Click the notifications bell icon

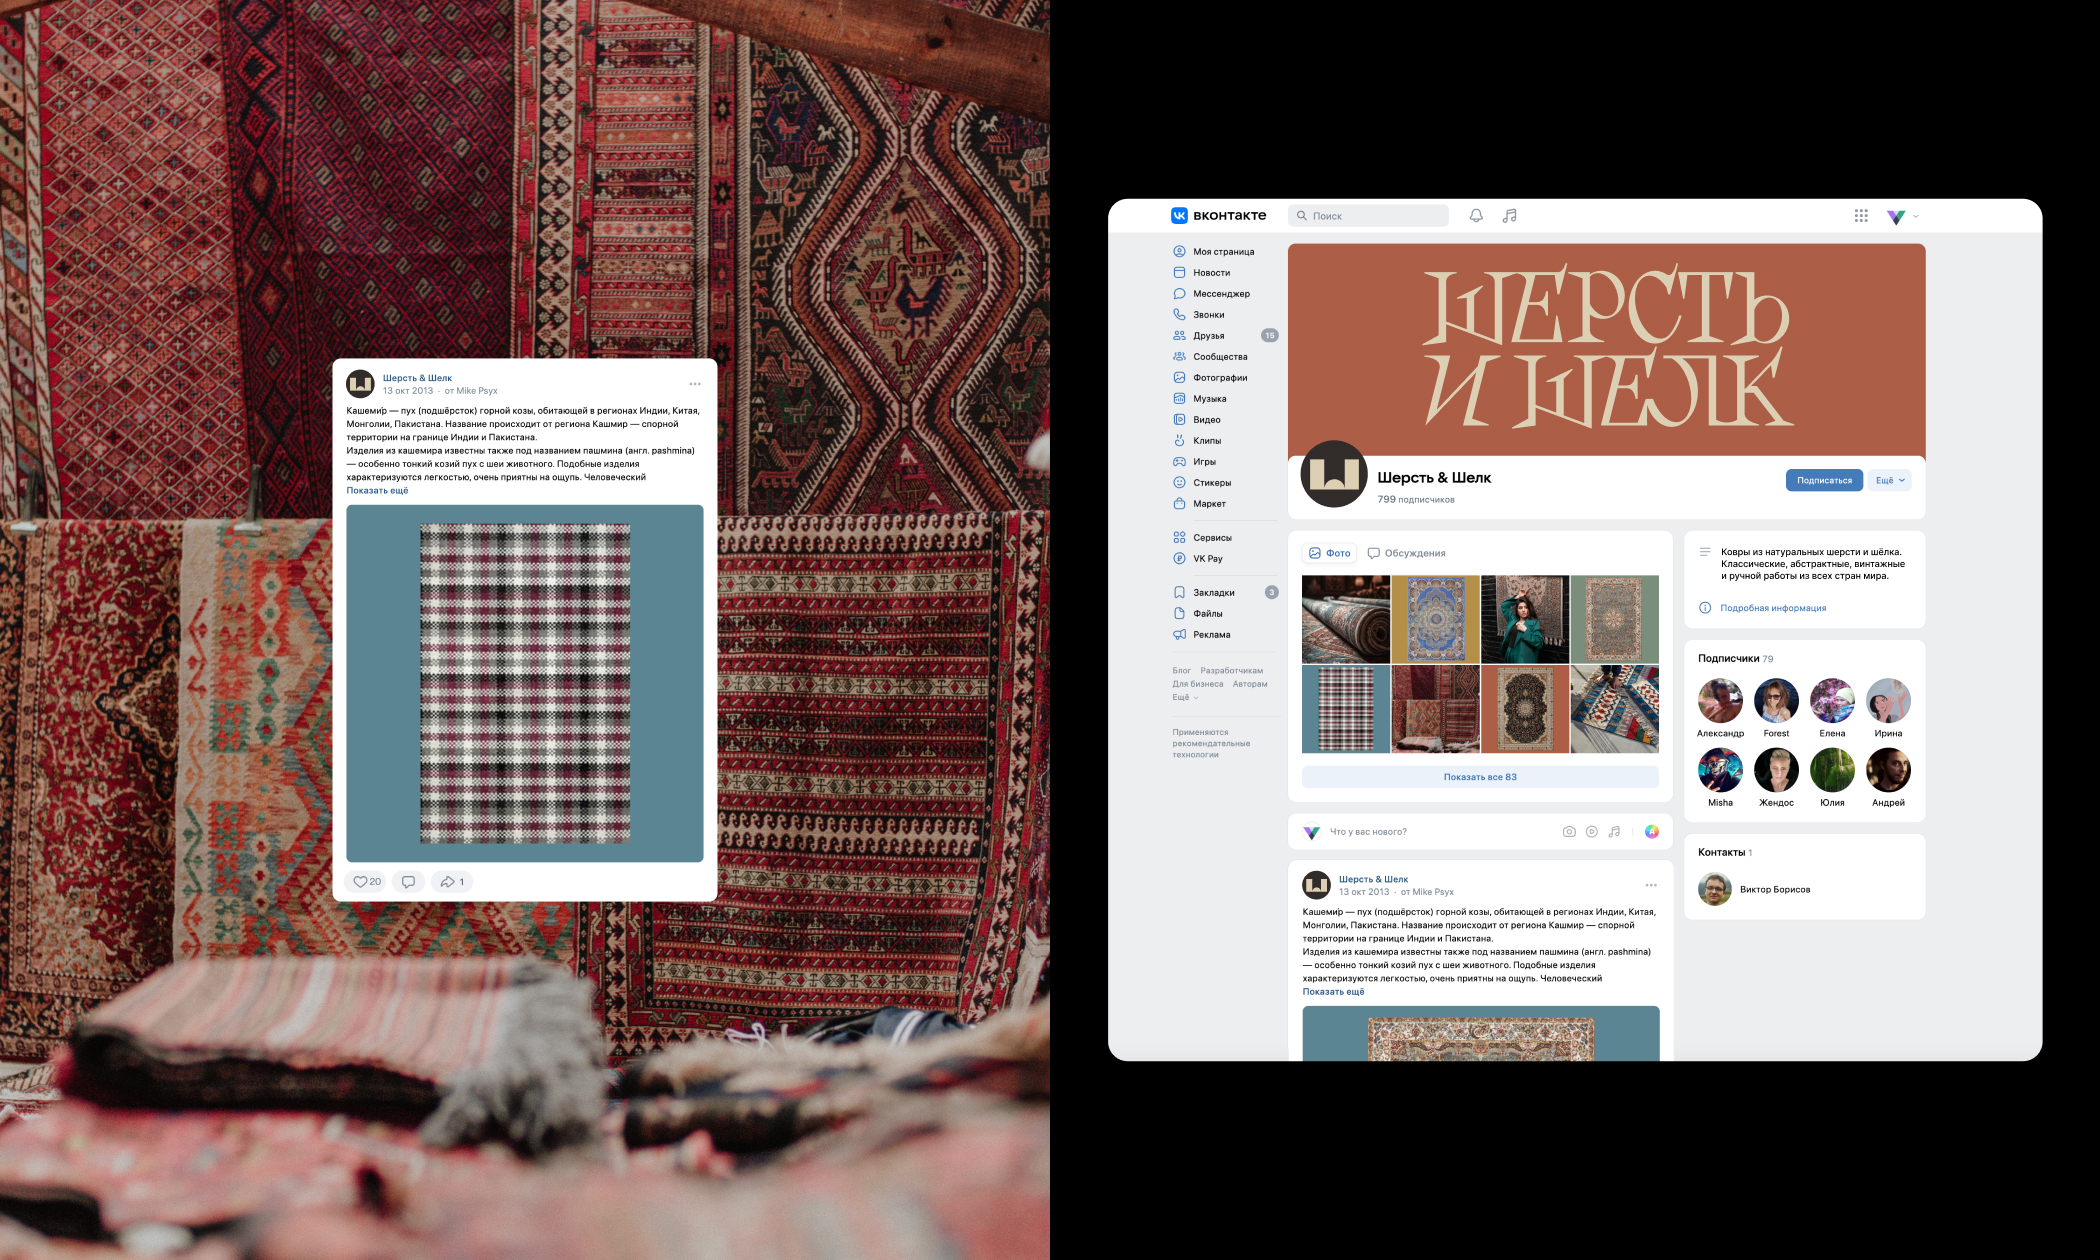[1475, 216]
